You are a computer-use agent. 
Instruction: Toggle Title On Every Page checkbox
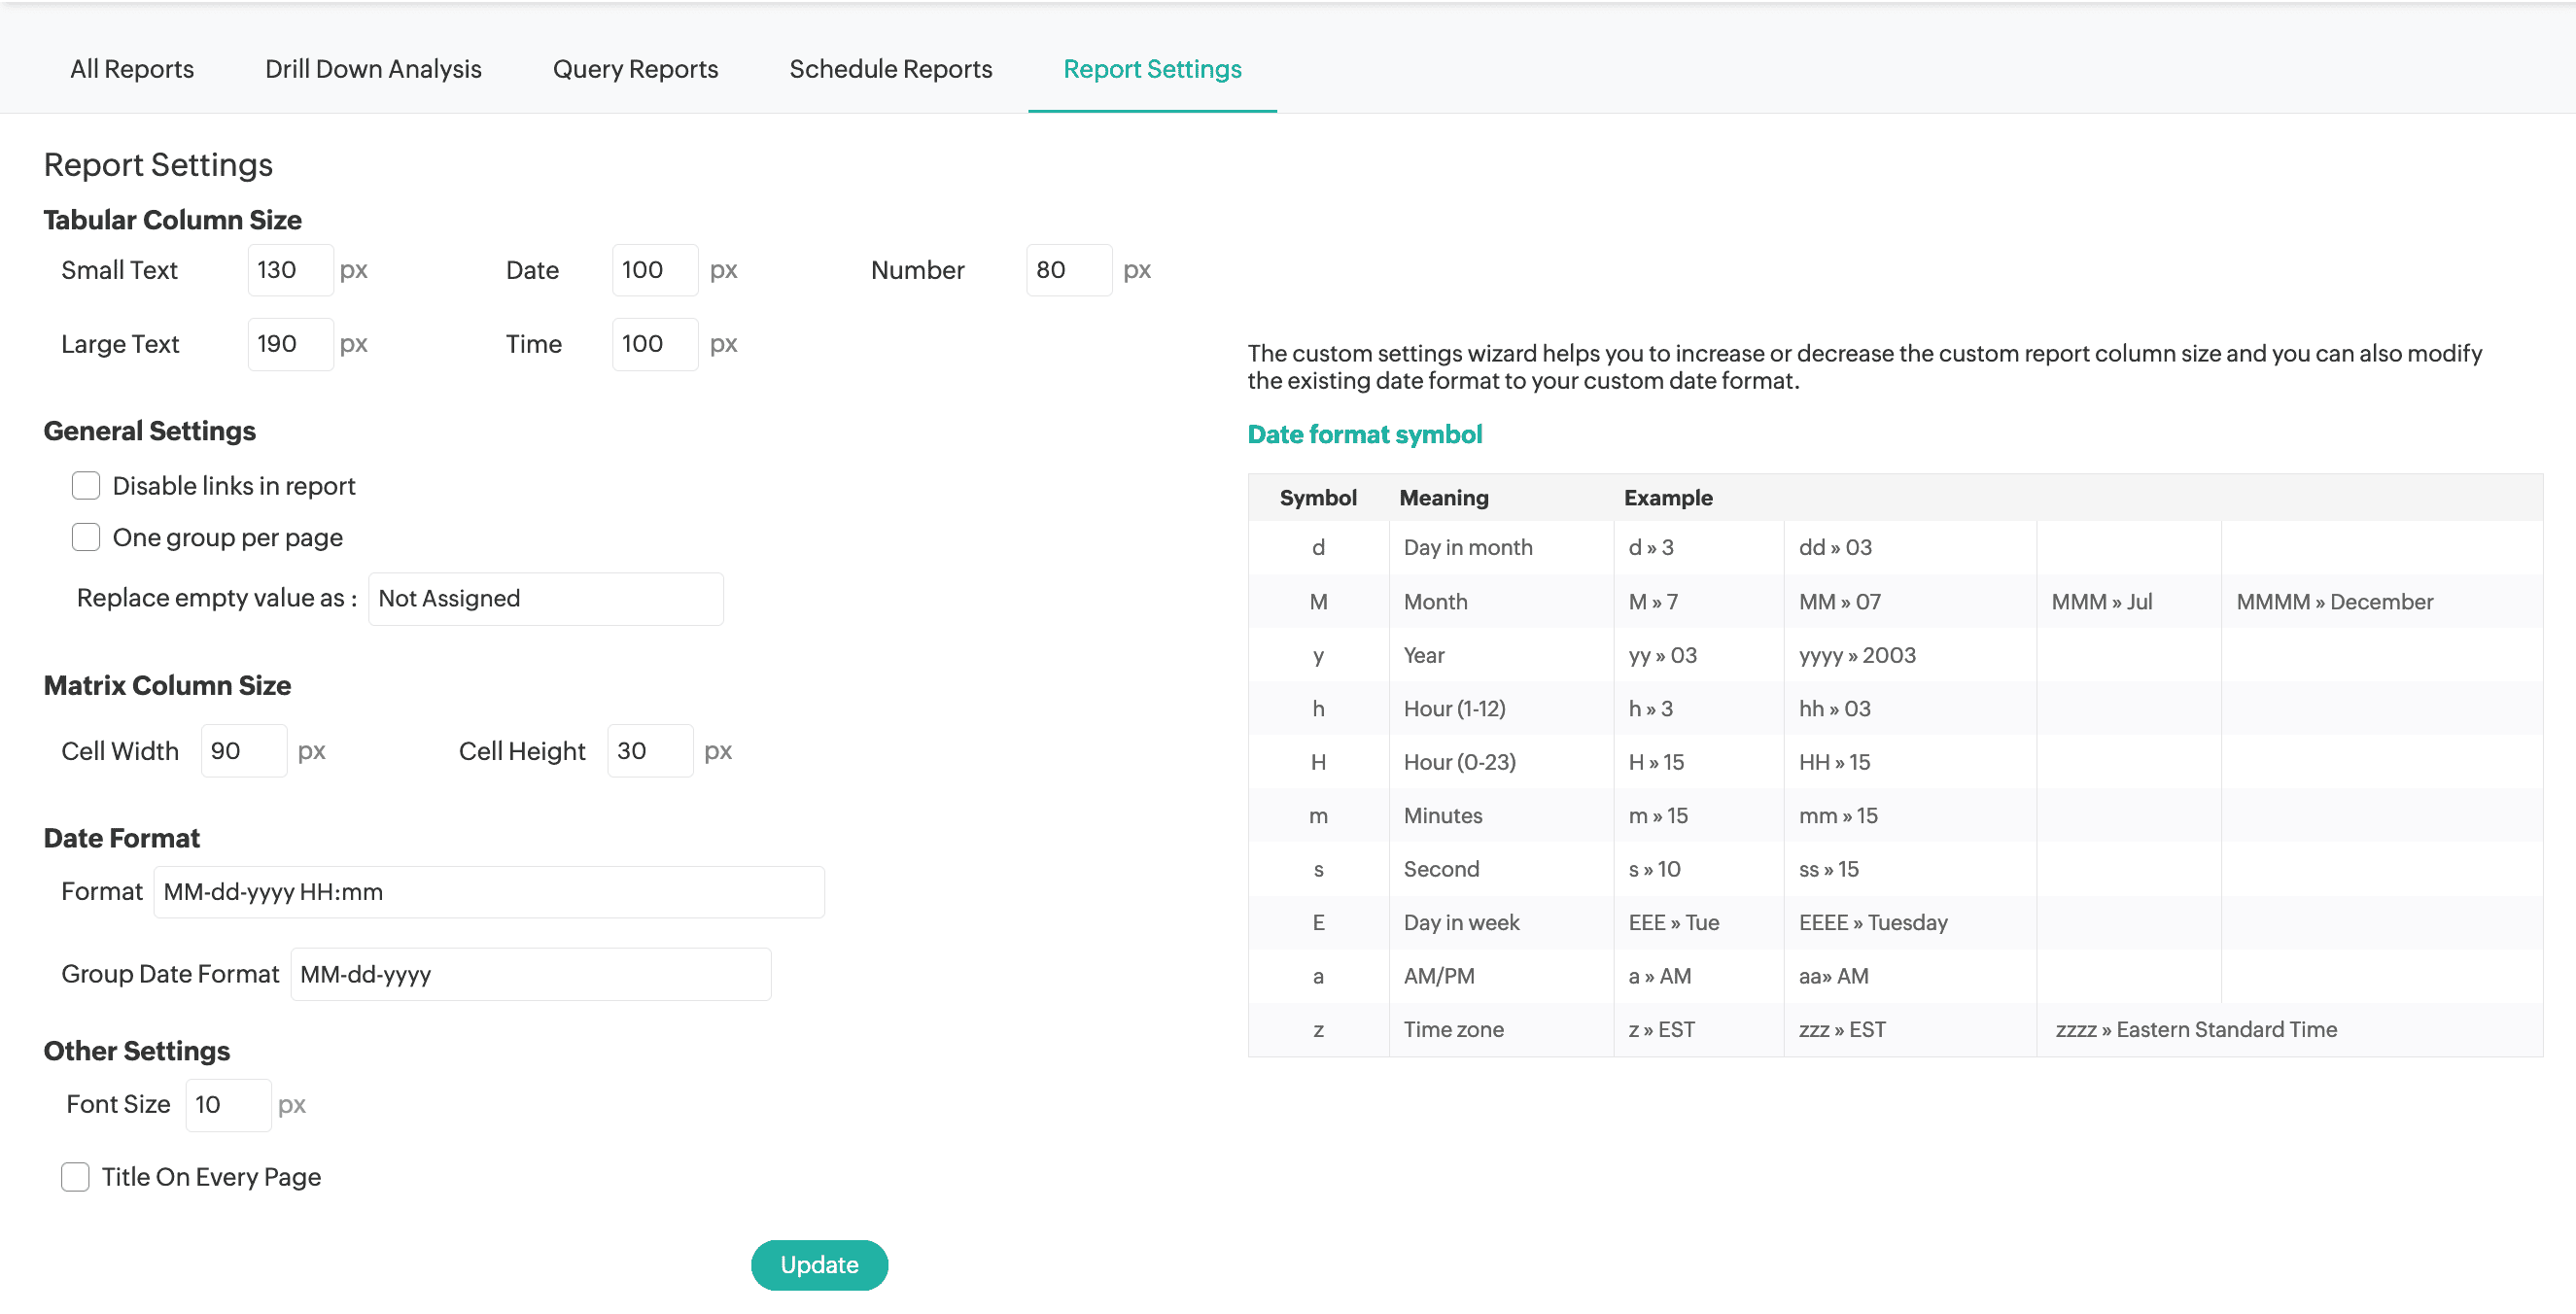point(75,1177)
